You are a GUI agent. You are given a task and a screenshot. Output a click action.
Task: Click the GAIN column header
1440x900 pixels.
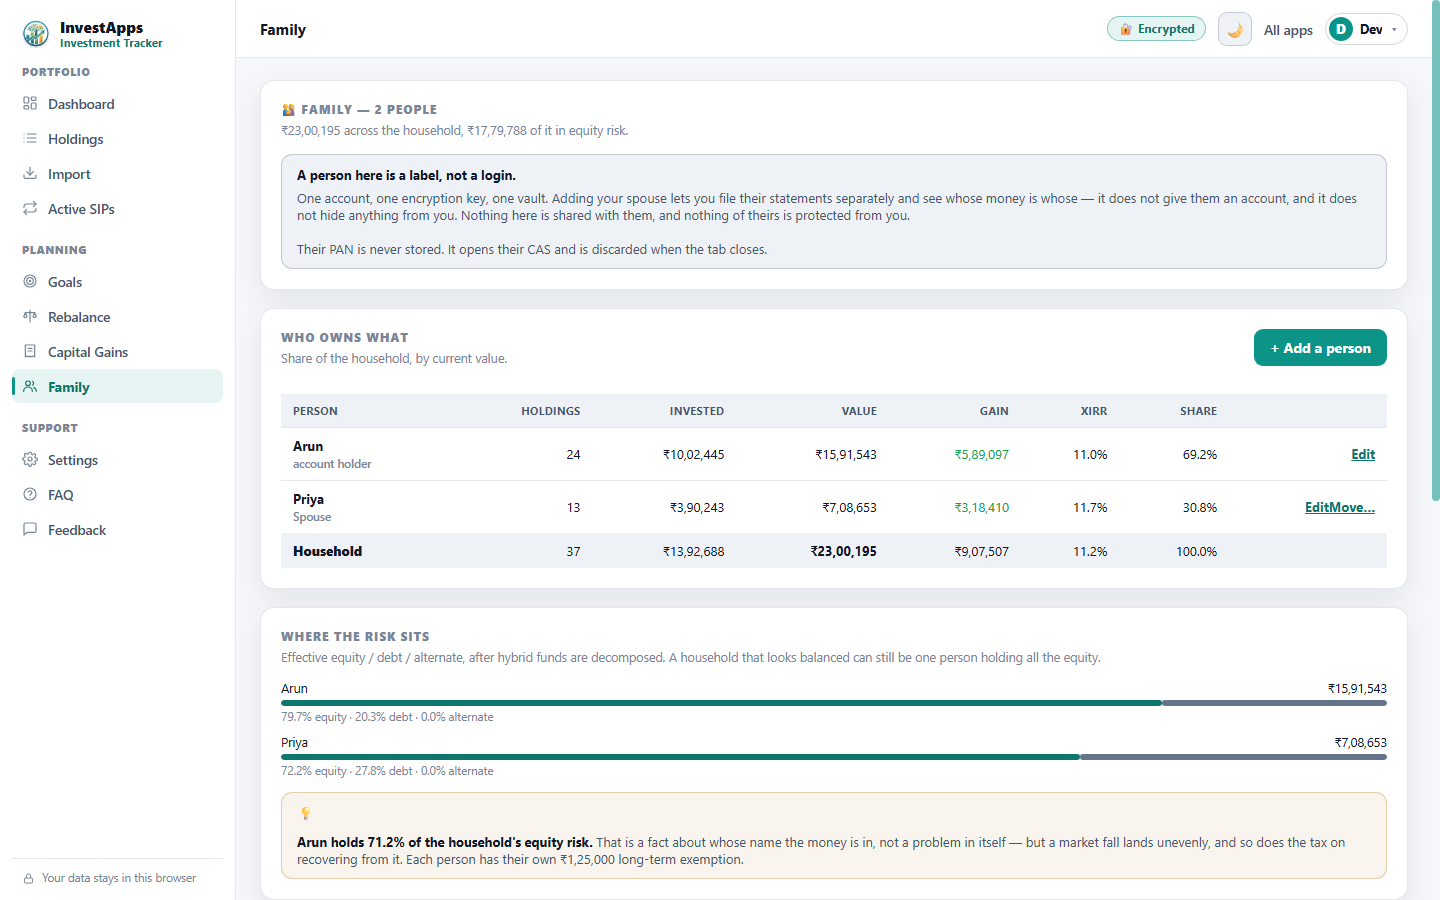pyautogui.click(x=994, y=411)
